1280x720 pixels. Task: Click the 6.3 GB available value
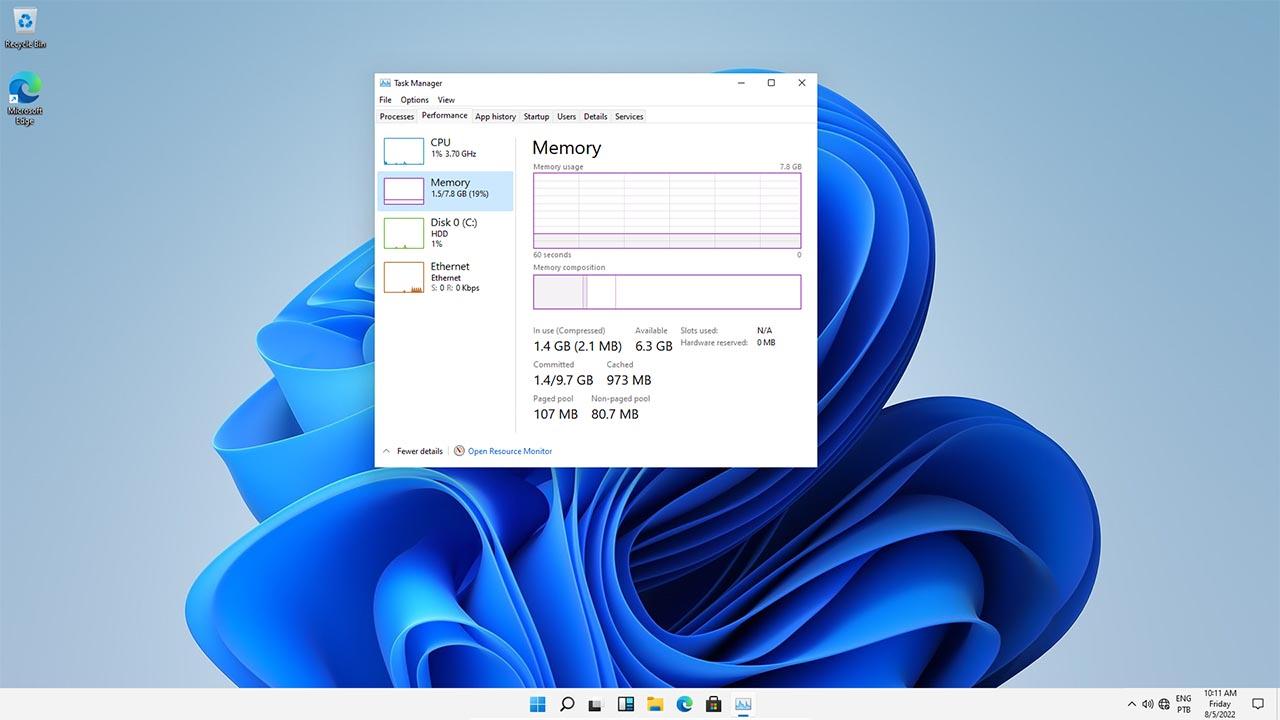[654, 346]
